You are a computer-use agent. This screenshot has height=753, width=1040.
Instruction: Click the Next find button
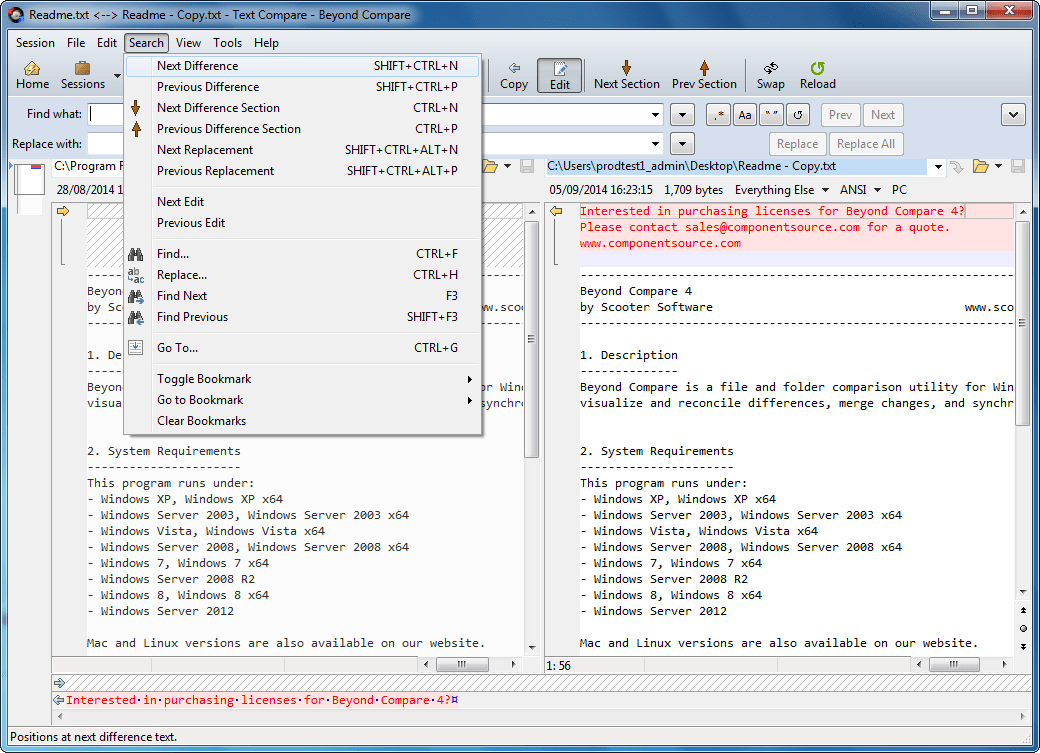(883, 115)
